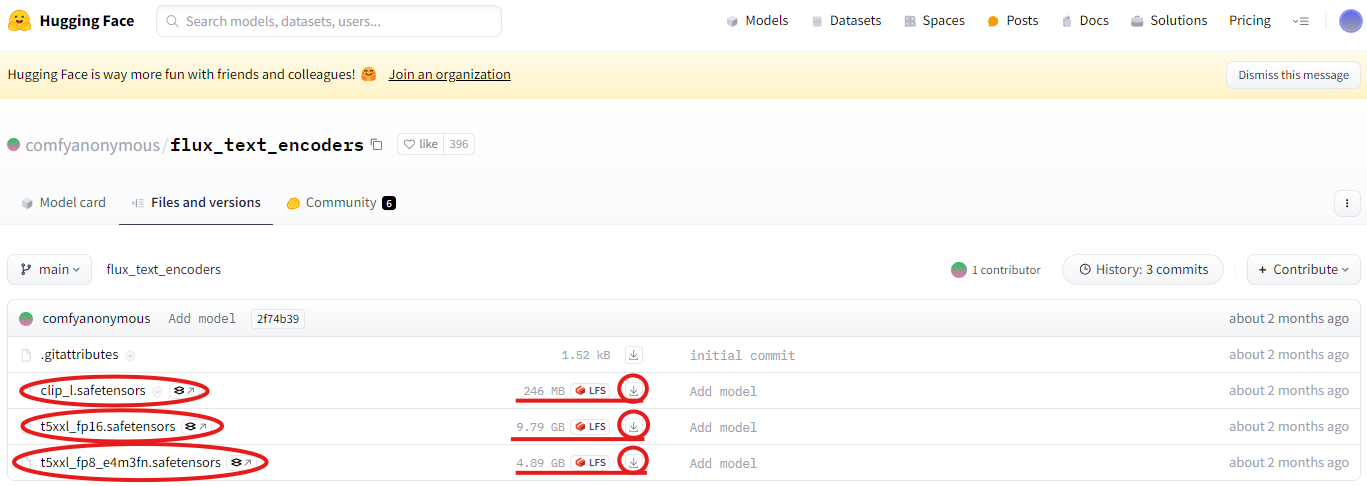Viewport: 1367px width, 486px height.
Task: Click the safe-scan shield icon next to .gitattributes
Action: click(130, 355)
